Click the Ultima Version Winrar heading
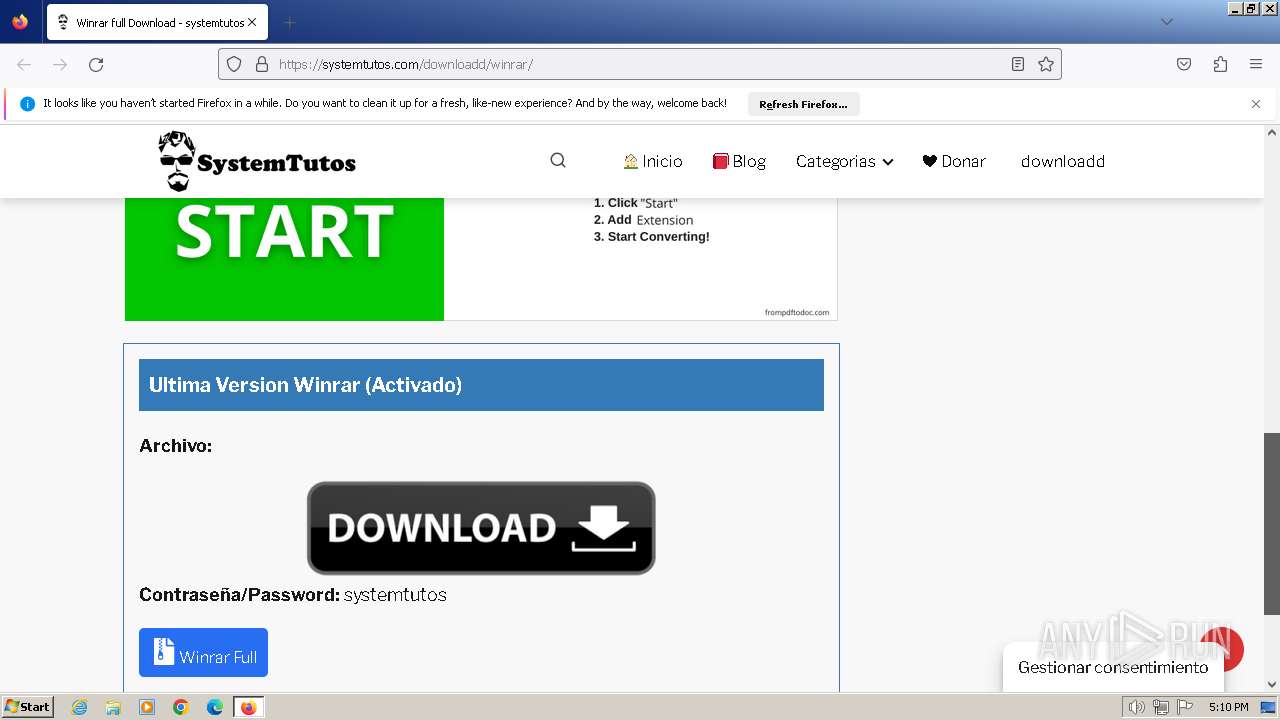This screenshot has width=1280, height=720. 305,385
